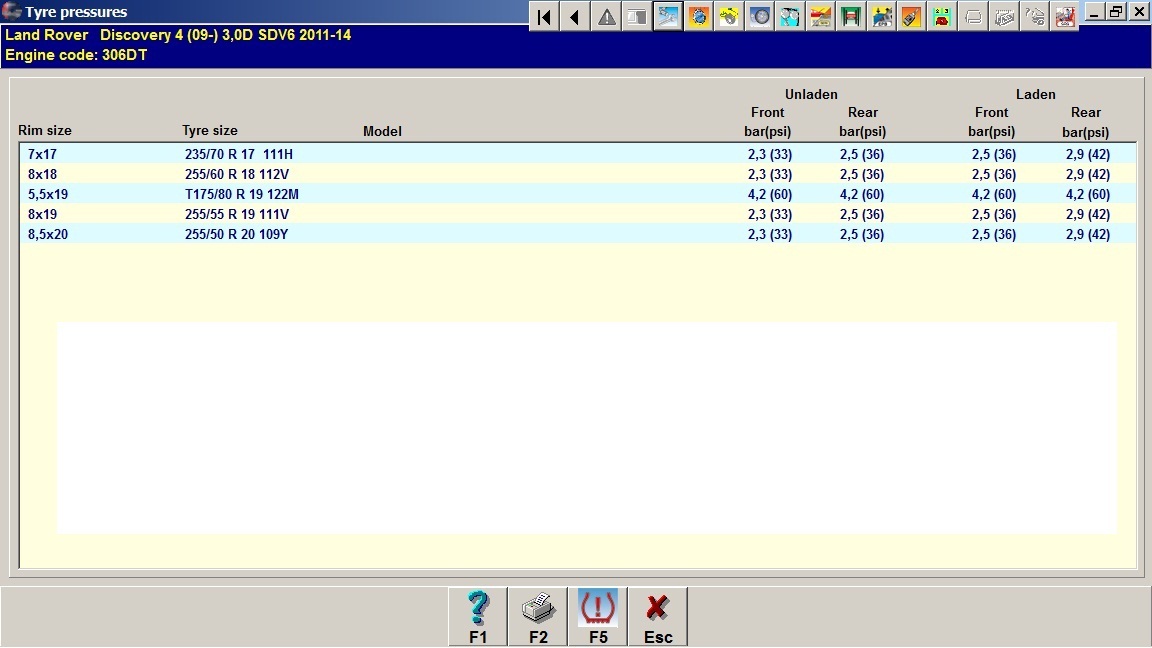1152x648 pixels.
Task: Click the wheel and tyre toolbar icon
Action: [x=760, y=16]
